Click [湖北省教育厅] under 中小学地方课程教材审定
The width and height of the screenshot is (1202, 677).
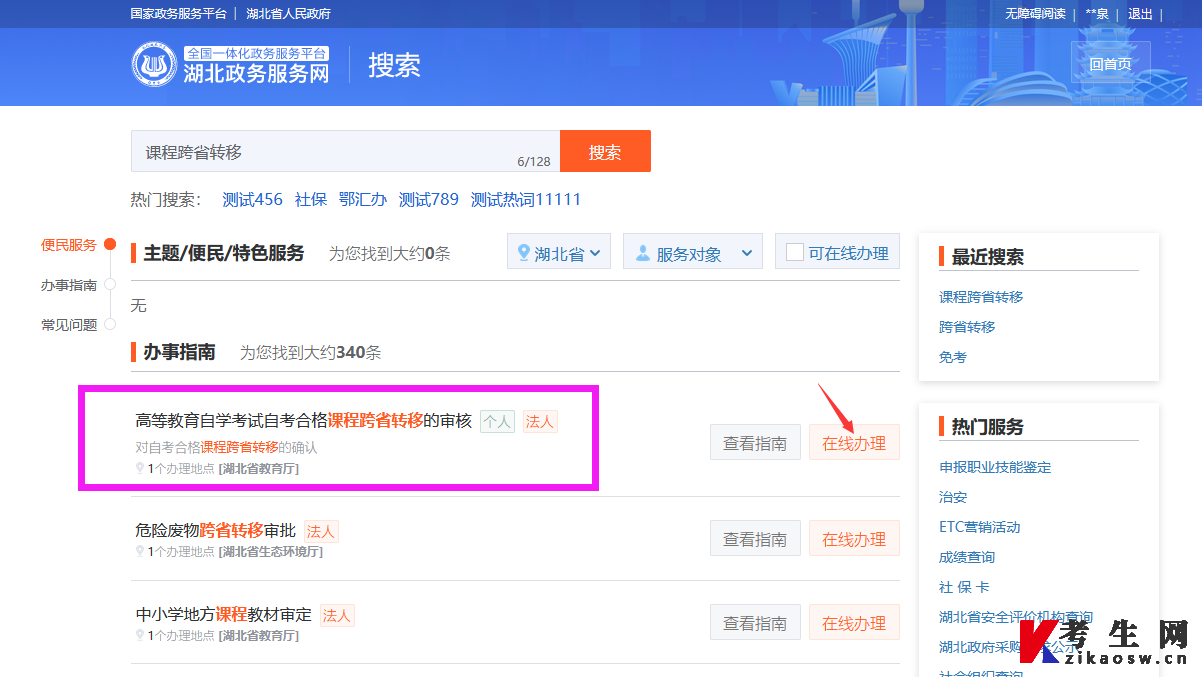(x=258, y=636)
